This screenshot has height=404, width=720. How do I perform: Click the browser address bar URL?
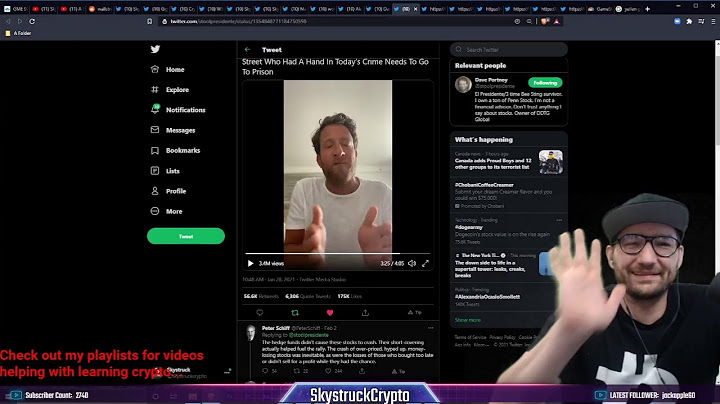[238, 21]
